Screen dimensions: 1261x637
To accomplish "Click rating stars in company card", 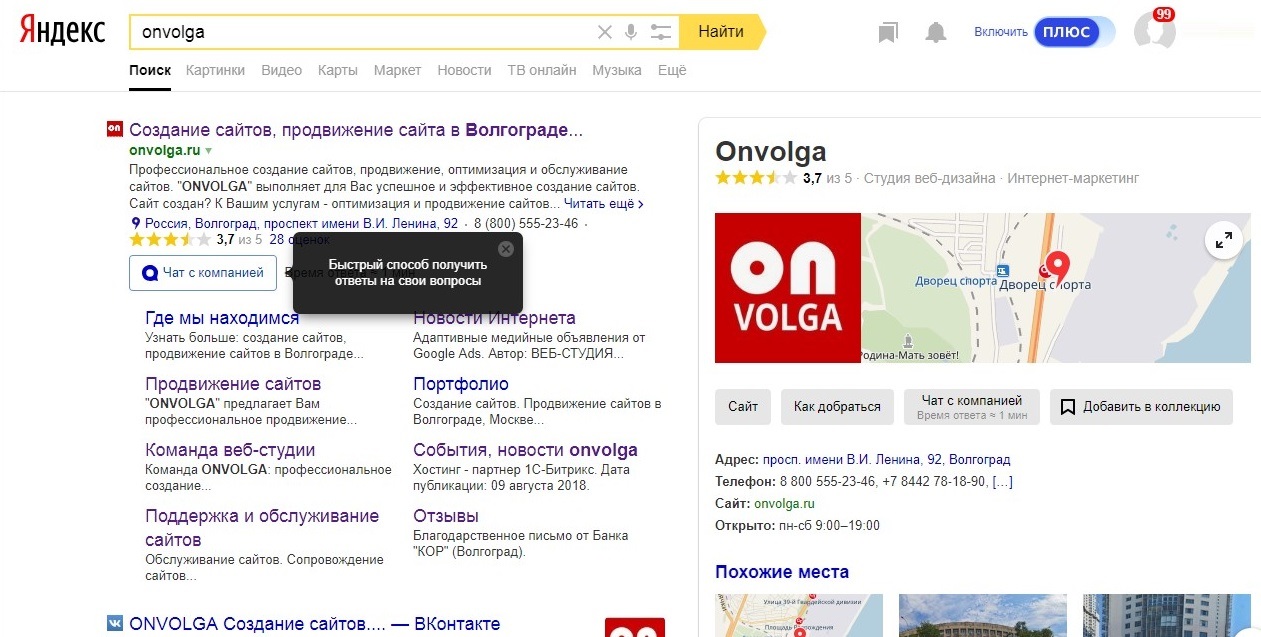I will (x=756, y=178).
